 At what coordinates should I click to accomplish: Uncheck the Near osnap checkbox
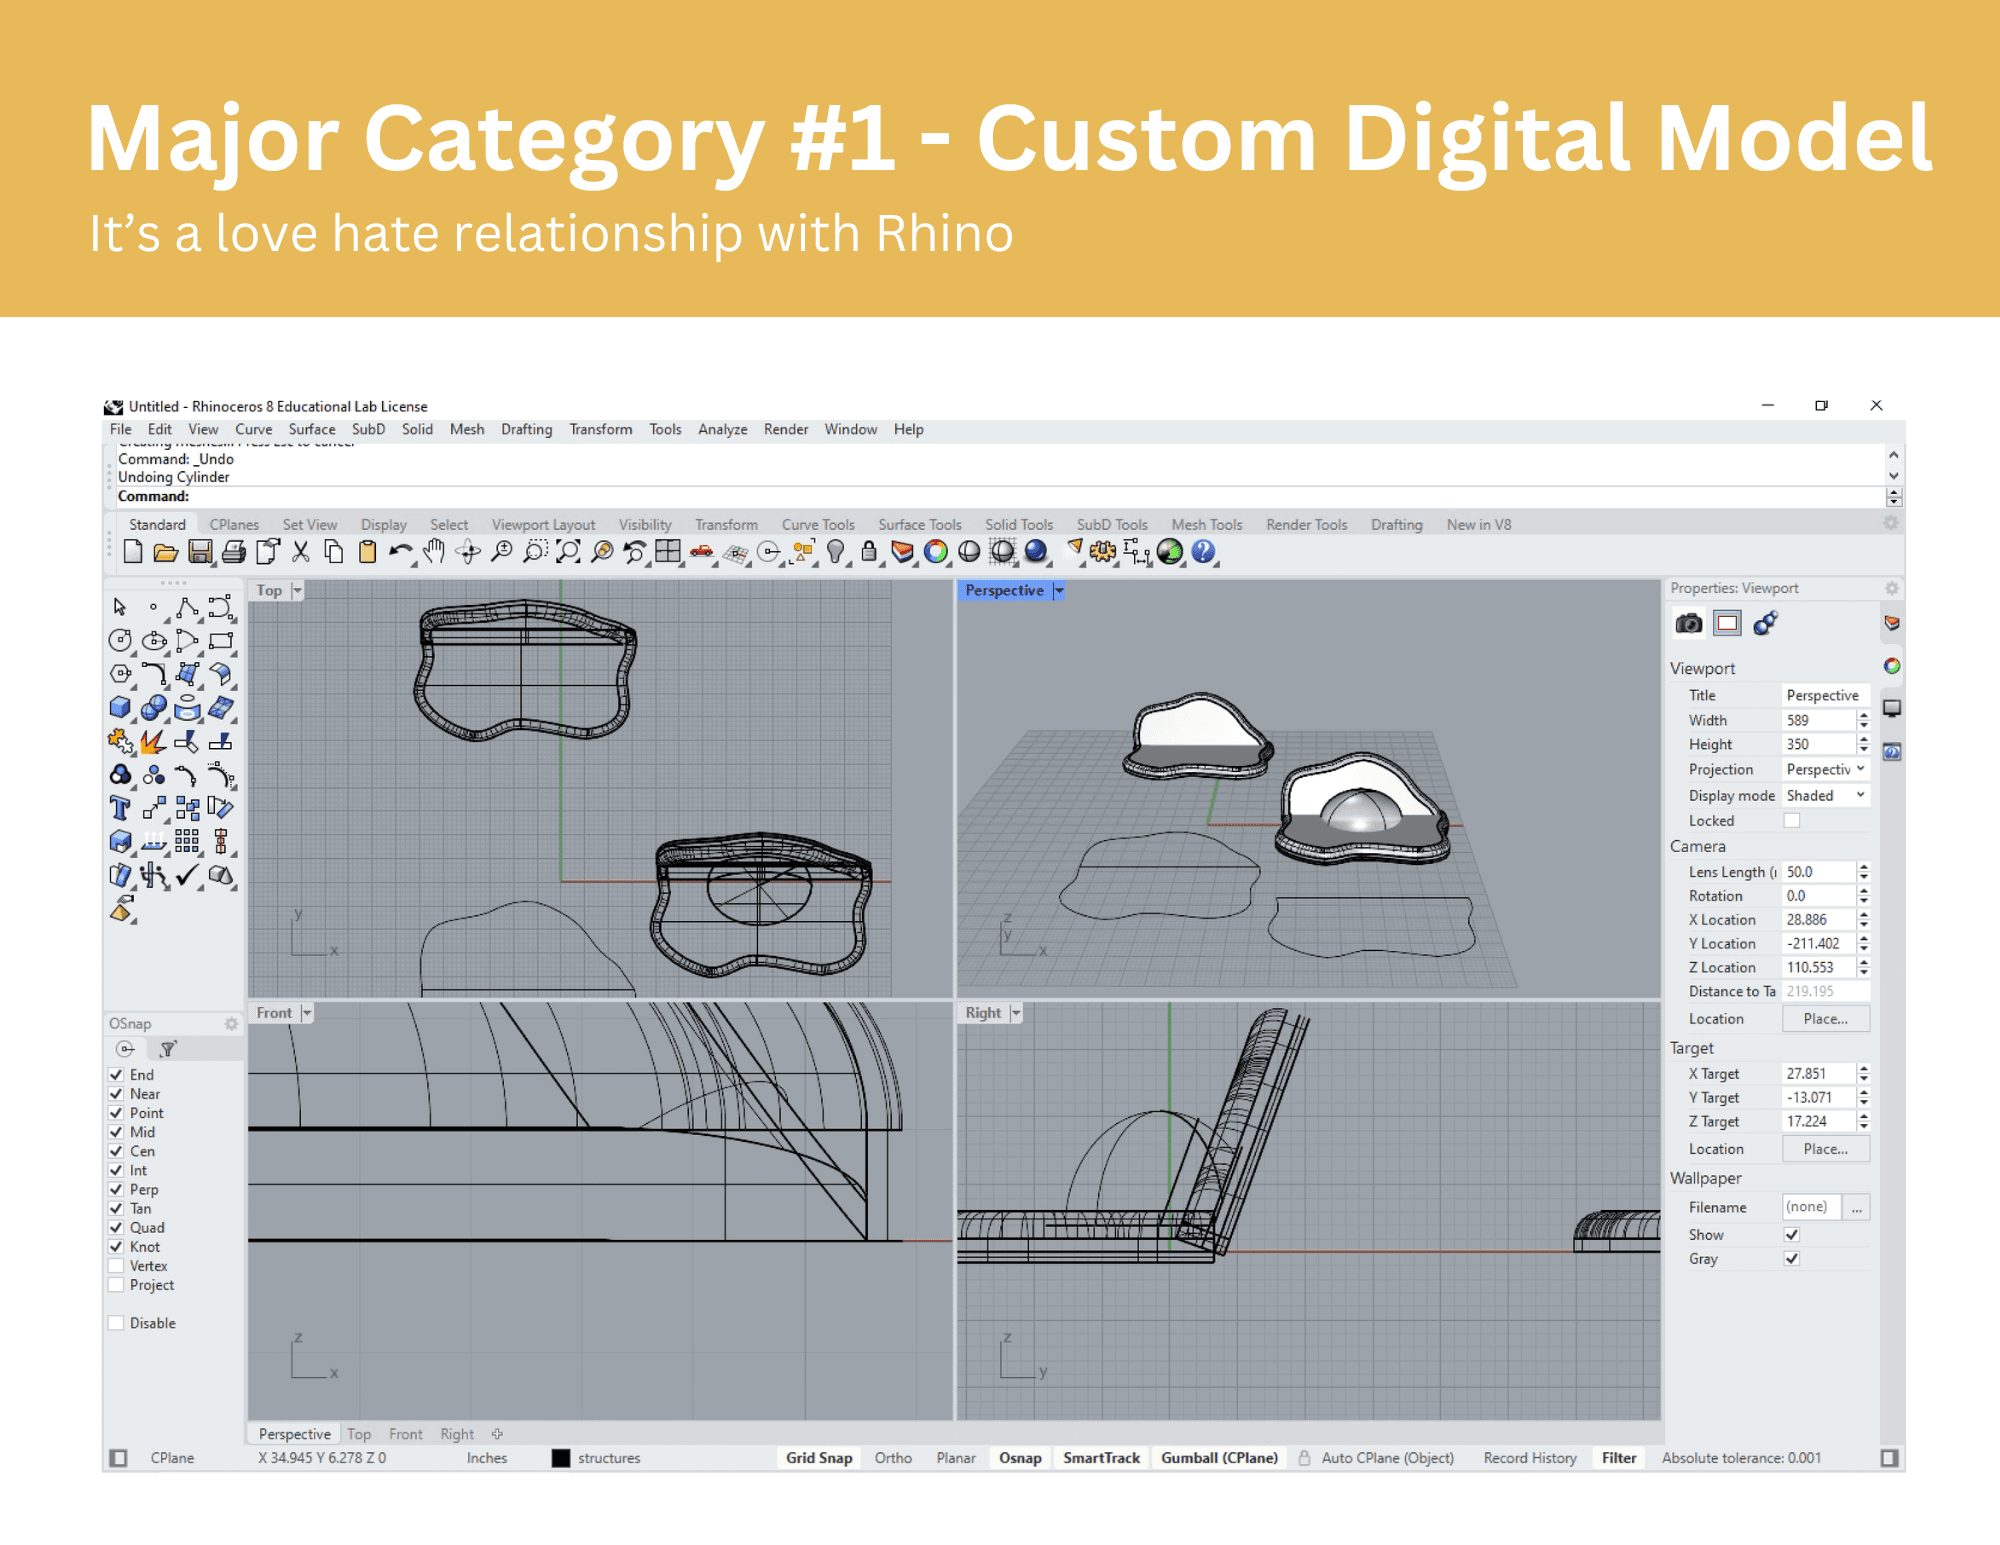[116, 1094]
